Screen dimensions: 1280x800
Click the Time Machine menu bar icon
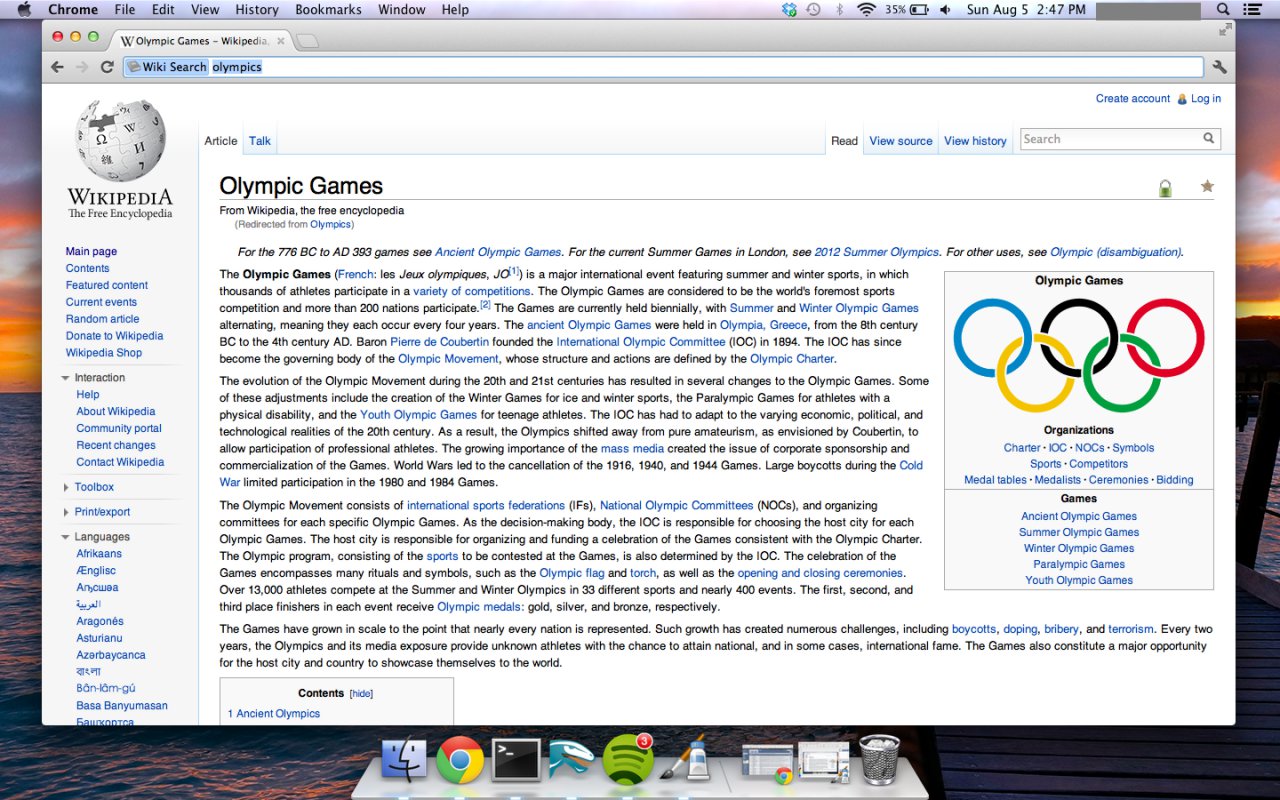click(814, 9)
